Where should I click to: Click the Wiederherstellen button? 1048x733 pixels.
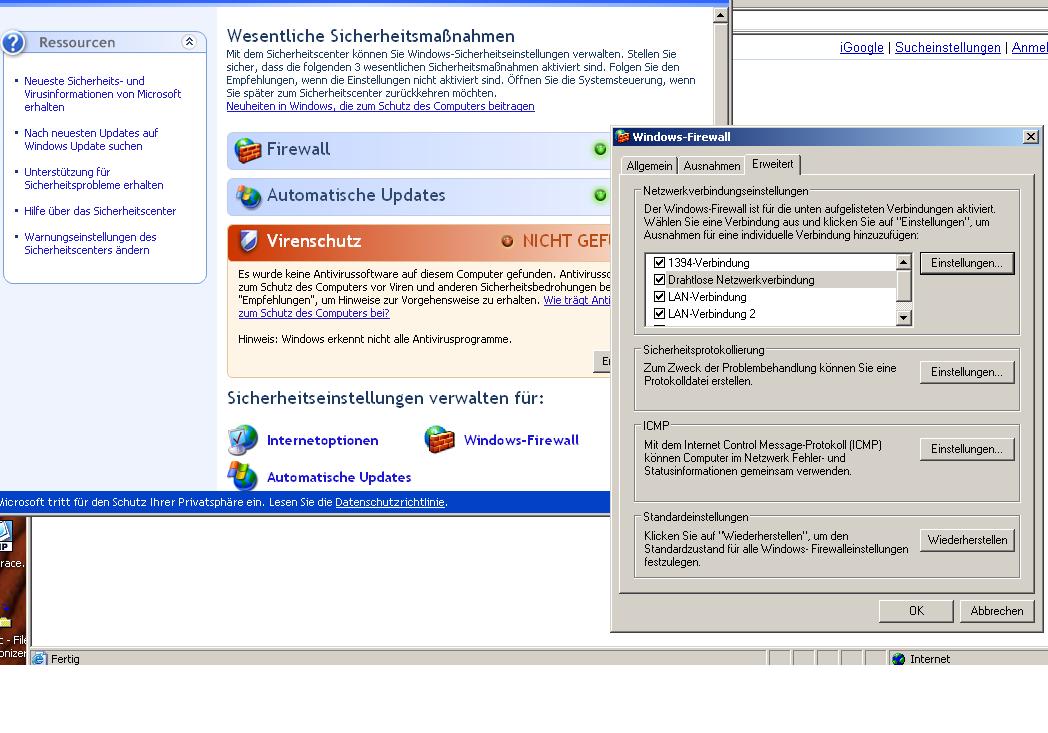[966, 540]
